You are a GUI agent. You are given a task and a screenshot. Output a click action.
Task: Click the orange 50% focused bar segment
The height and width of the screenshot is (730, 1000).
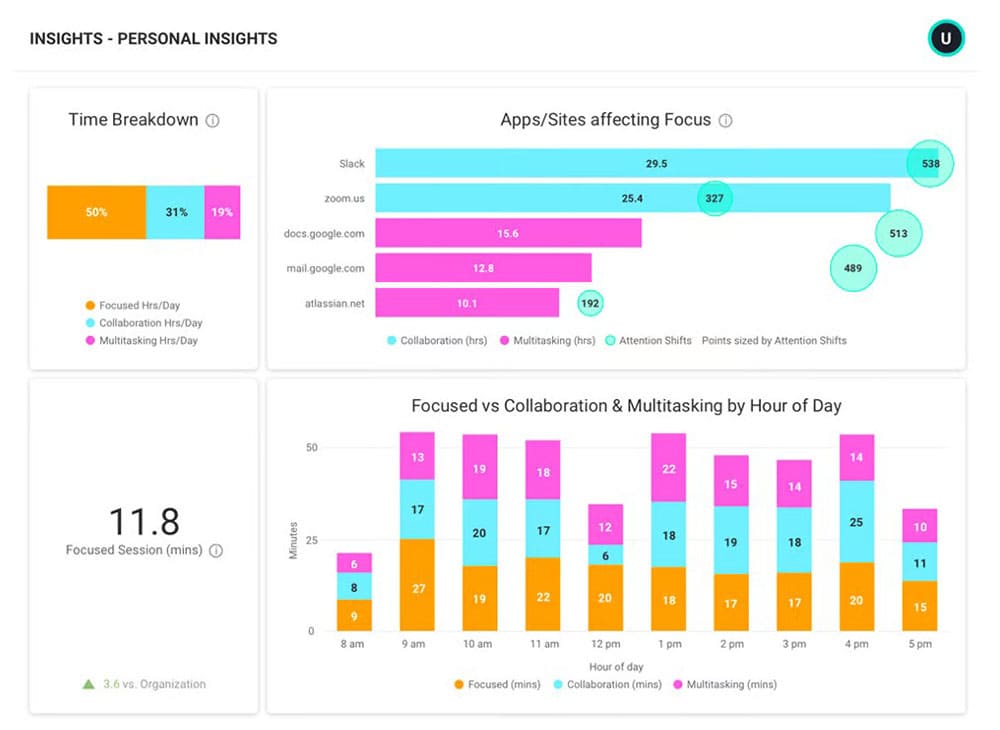click(96, 212)
